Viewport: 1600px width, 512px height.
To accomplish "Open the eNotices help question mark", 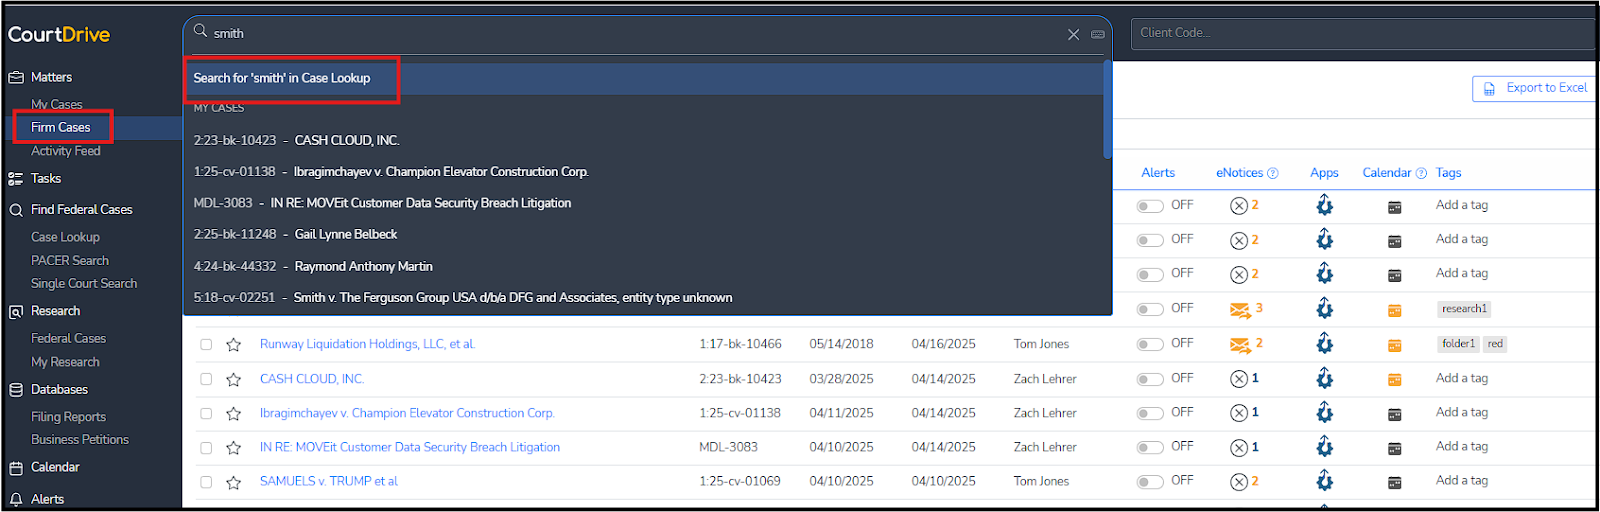I will [1273, 173].
